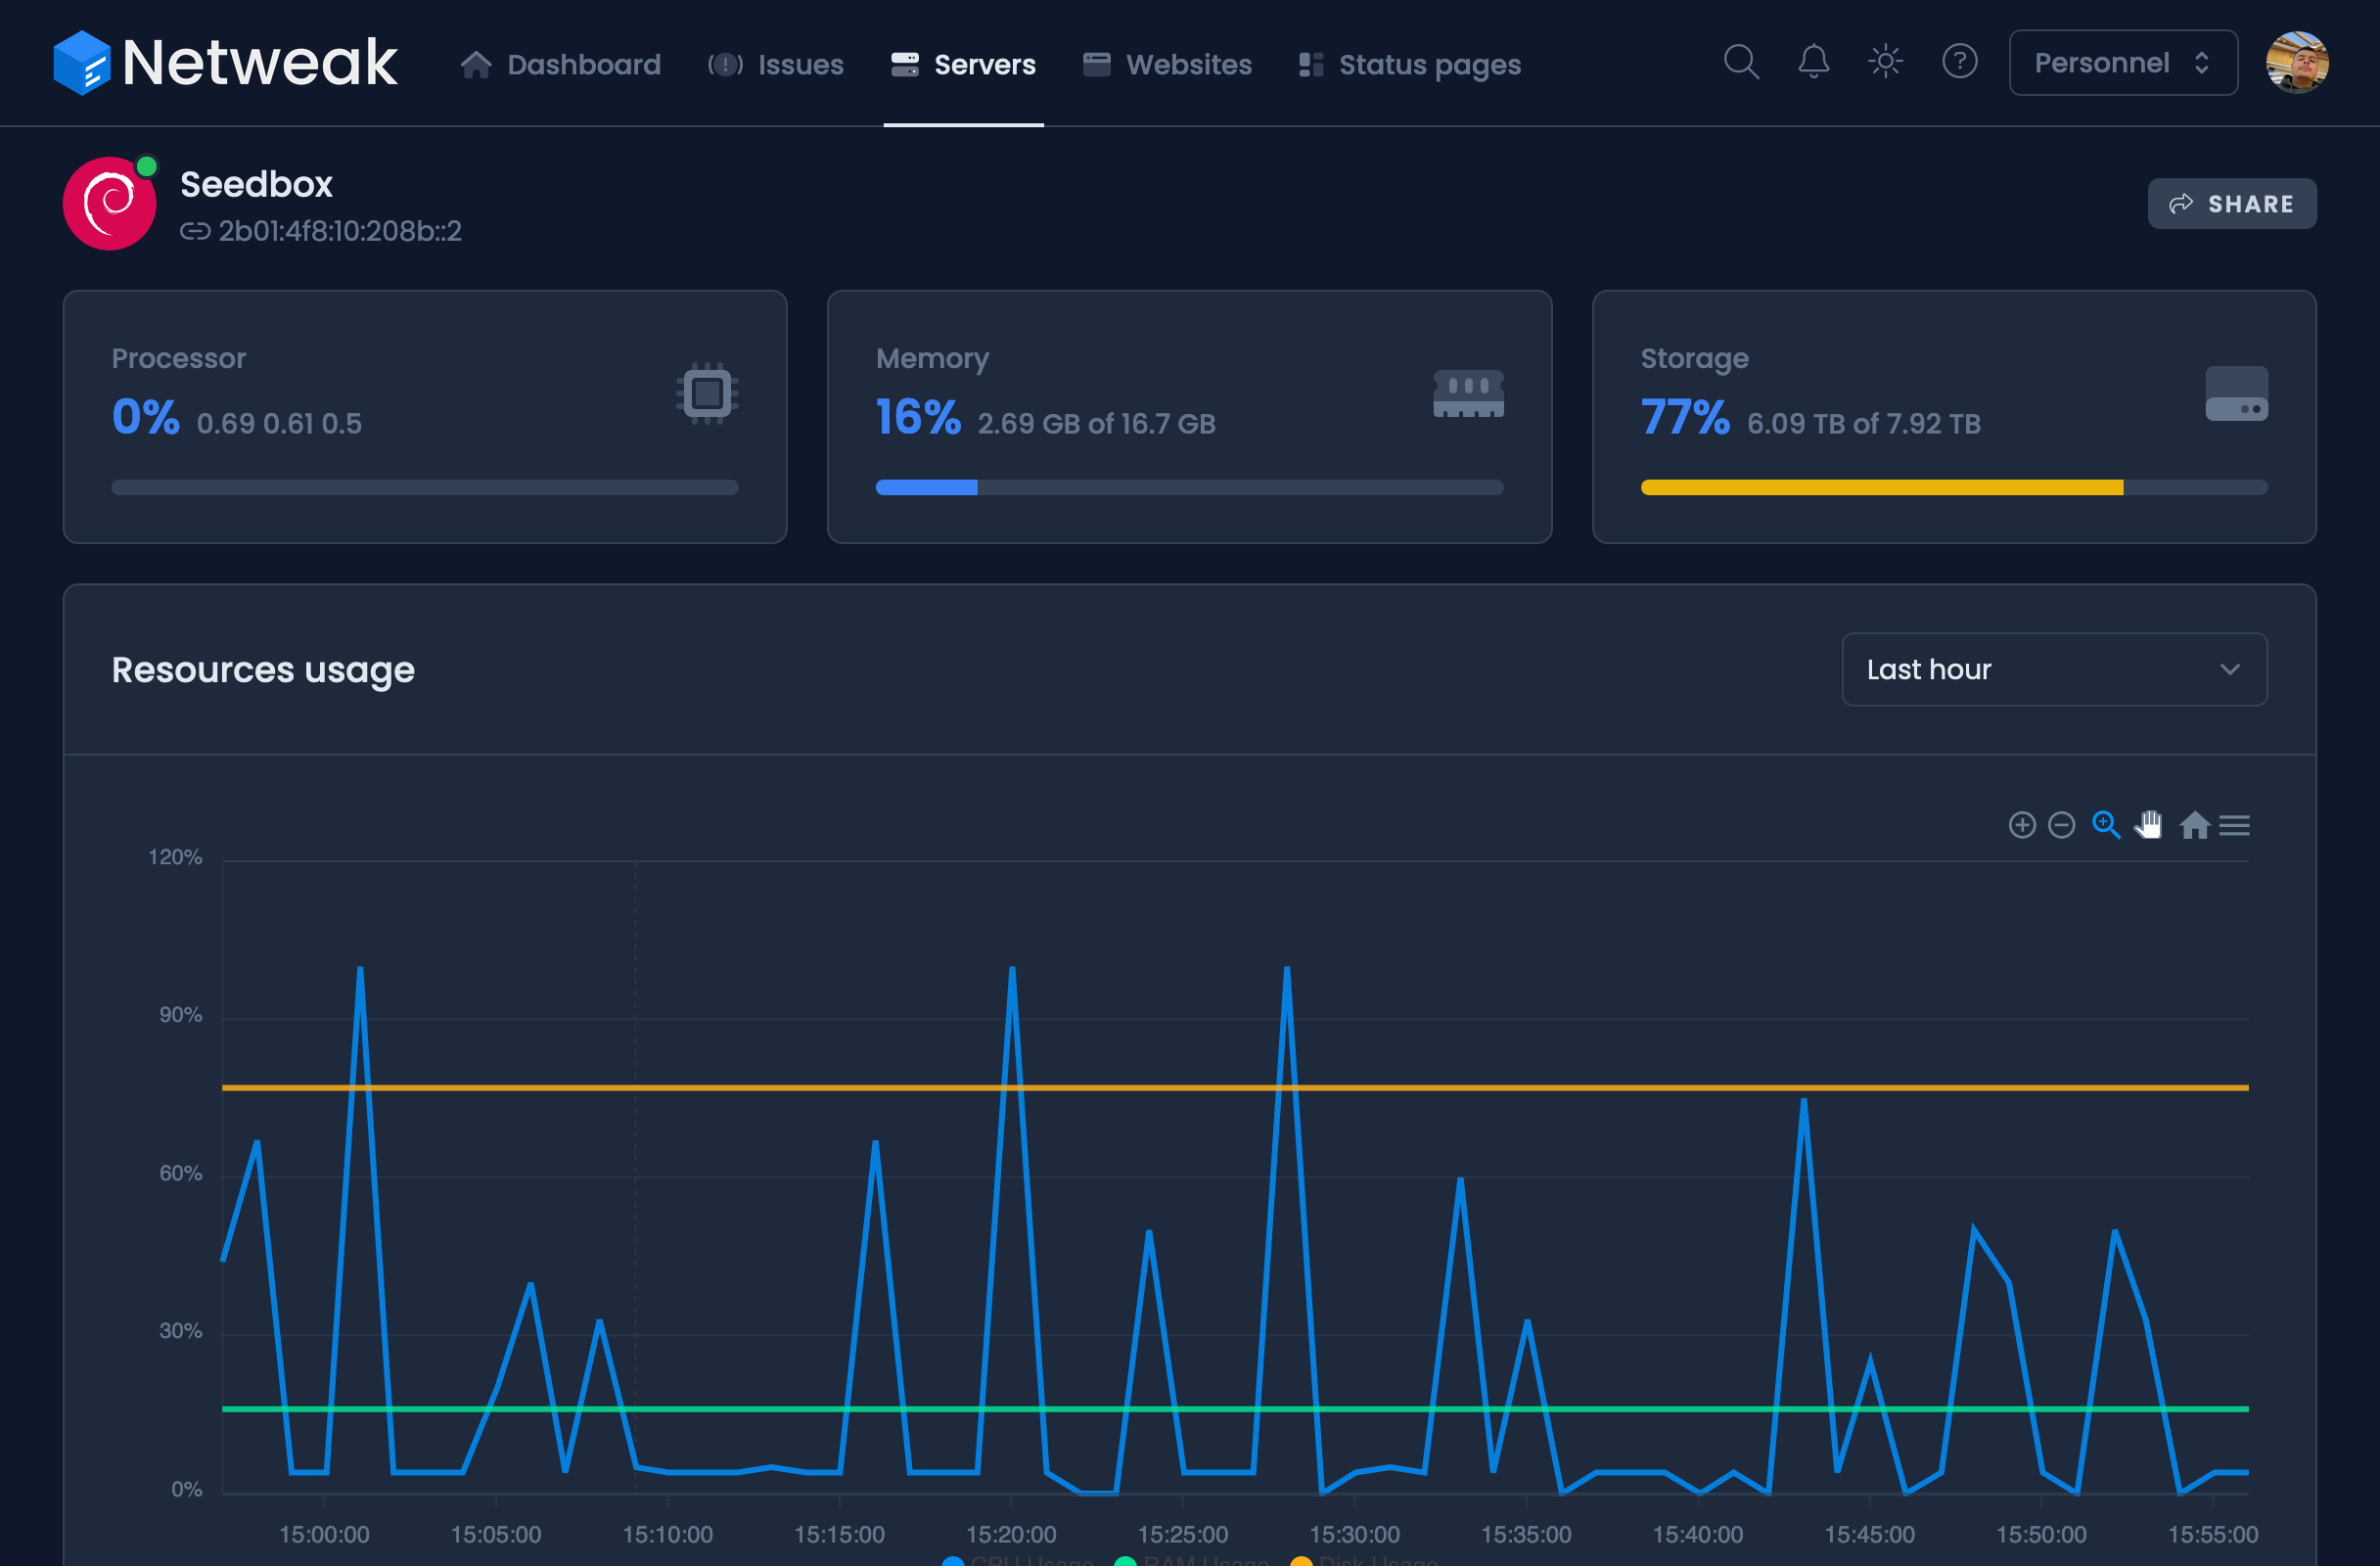The height and width of the screenshot is (1566, 2380).
Task: Check notifications via the bell icon
Action: [1813, 62]
